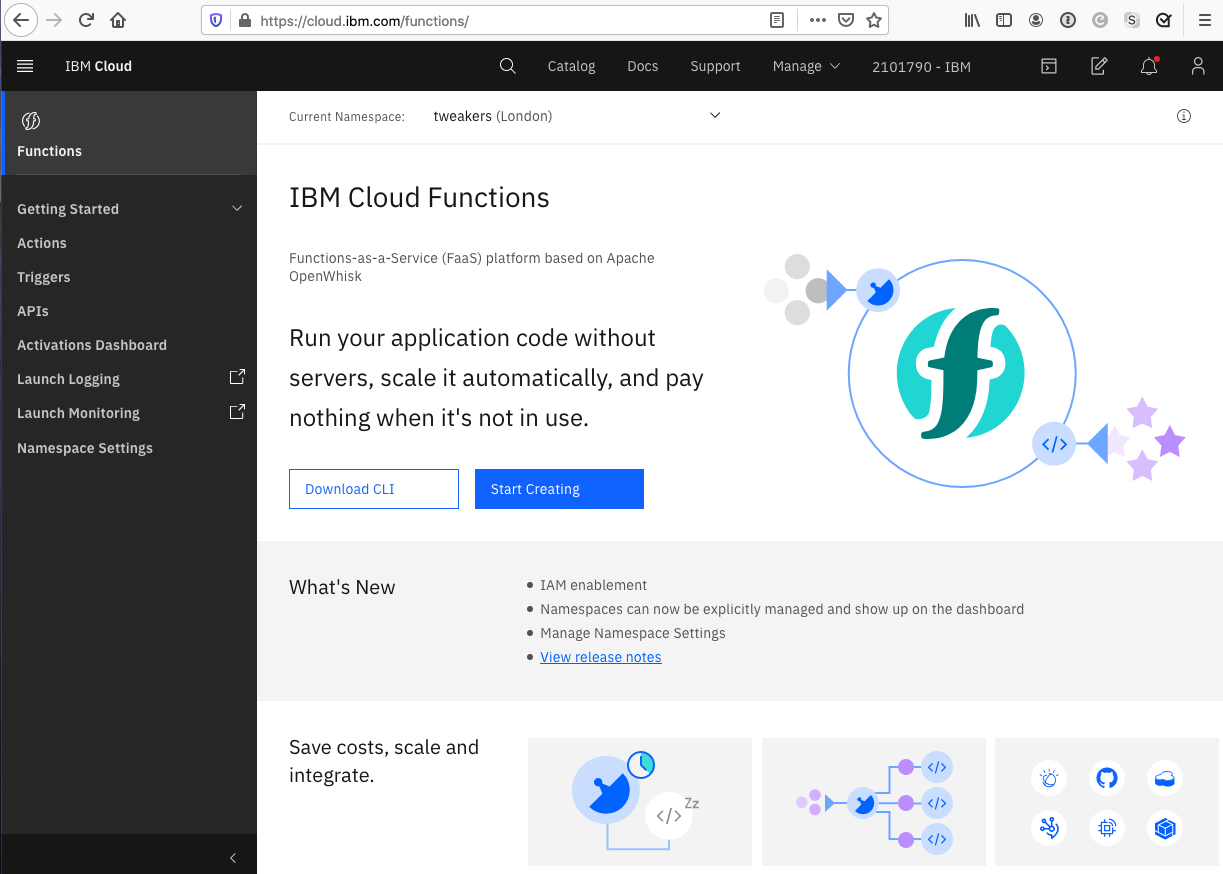Click the GitHub integration icon
The width and height of the screenshot is (1223, 874).
click(x=1106, y=778)
